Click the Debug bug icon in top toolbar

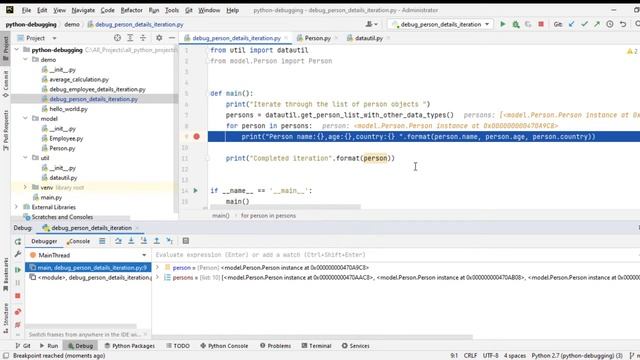point(516,24)
